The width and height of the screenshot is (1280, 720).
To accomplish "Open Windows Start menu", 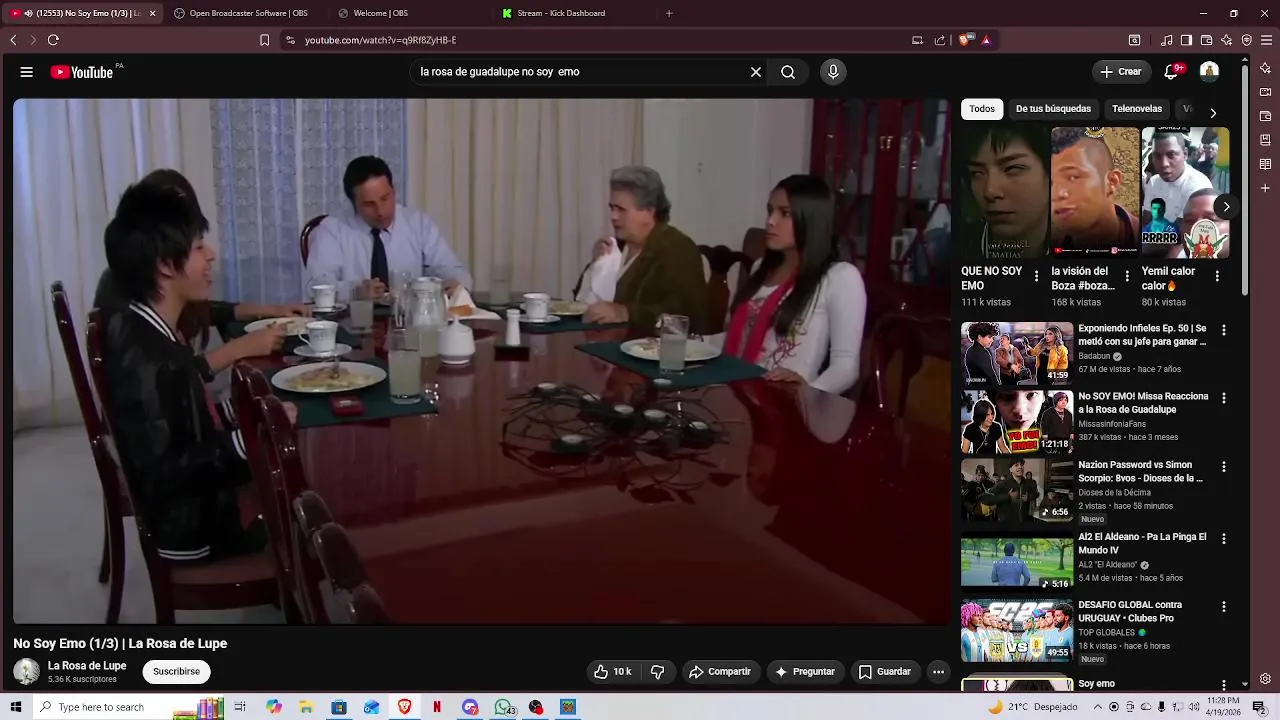I will [16, 707].
